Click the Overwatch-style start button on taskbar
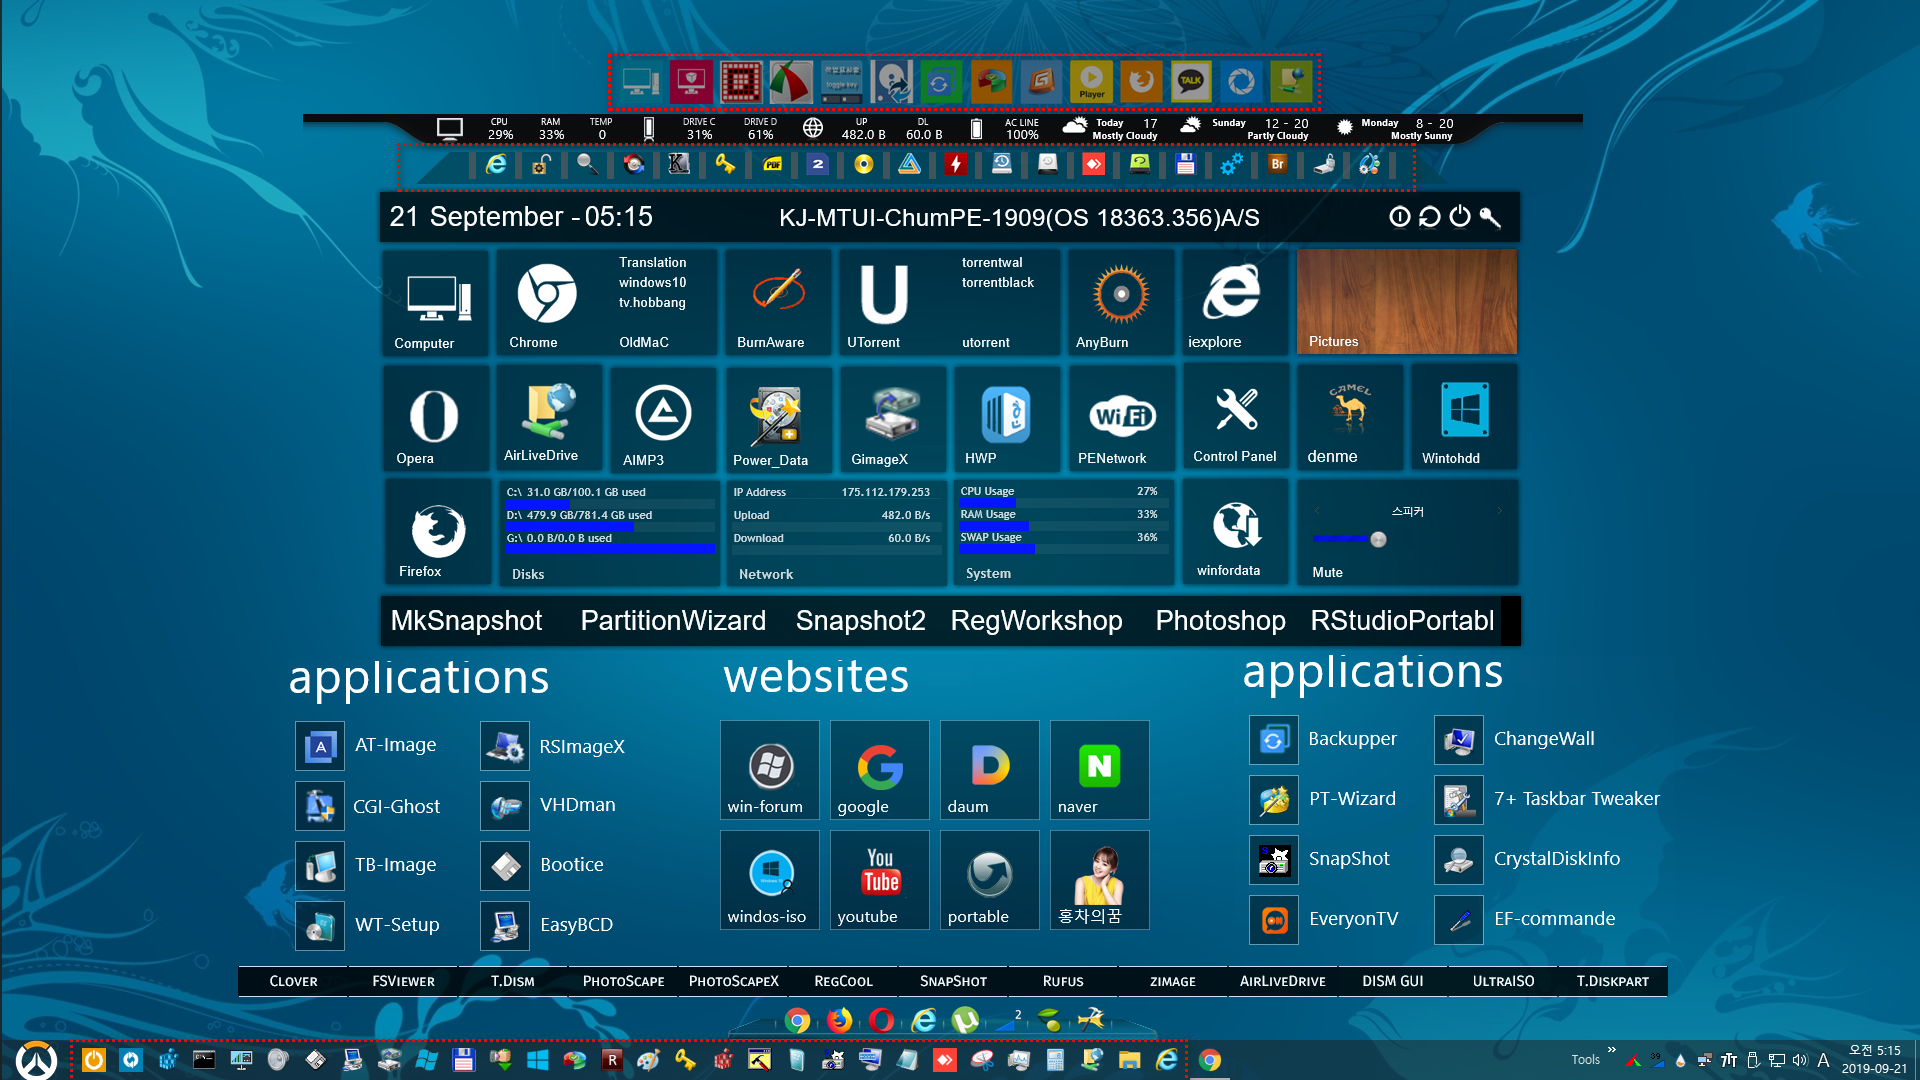This screenshot has width=1920, height=1080. click(36, 1060)
